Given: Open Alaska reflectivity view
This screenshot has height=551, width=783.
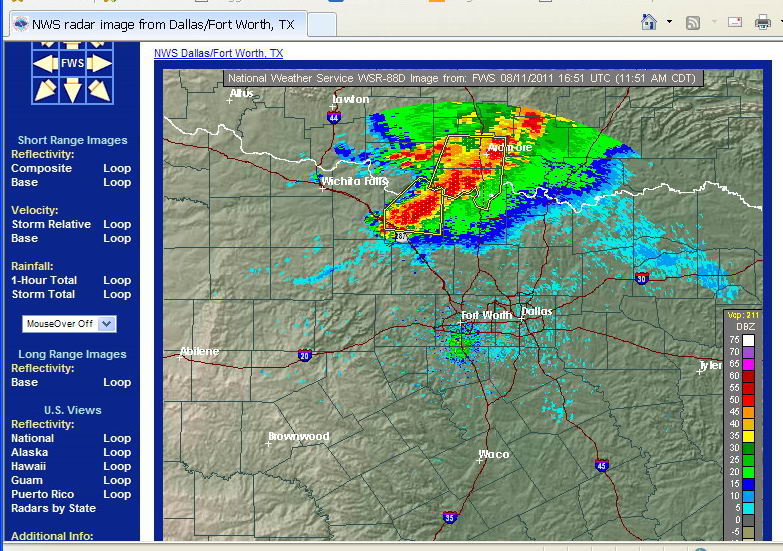Looking at the screenshot, I should click(29, 452).
